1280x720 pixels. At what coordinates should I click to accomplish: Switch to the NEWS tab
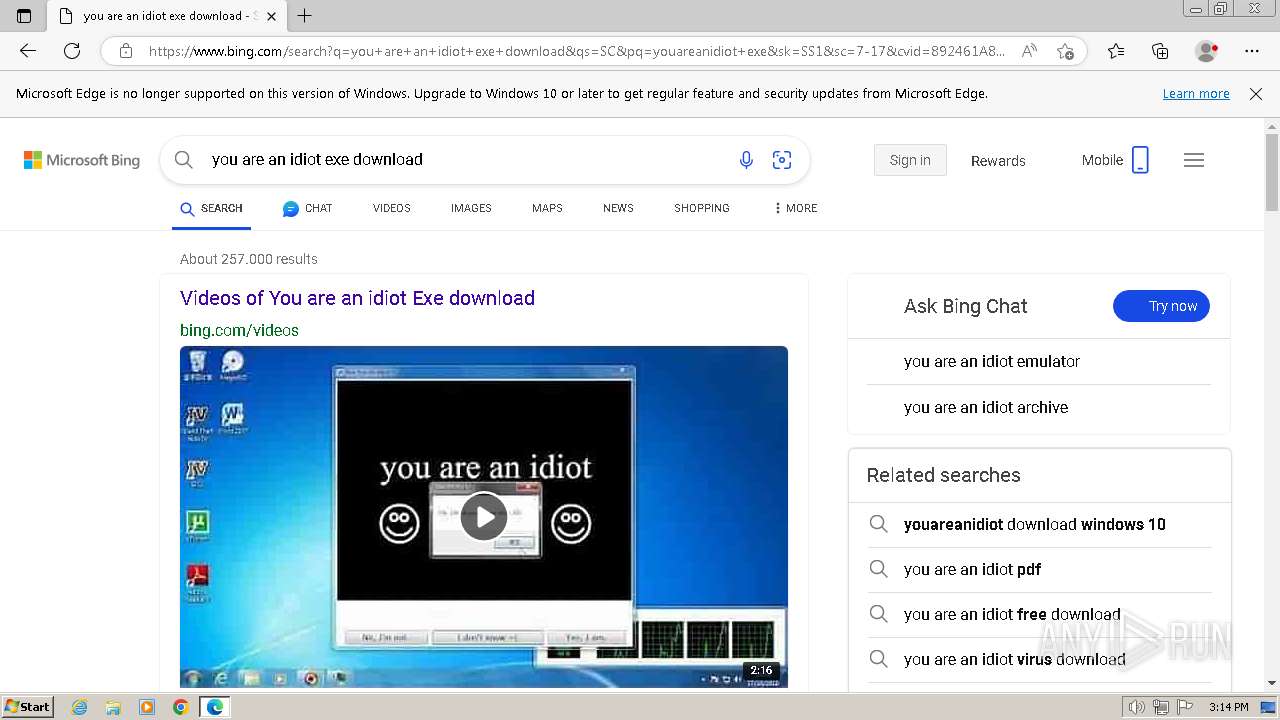click(618, 208)
